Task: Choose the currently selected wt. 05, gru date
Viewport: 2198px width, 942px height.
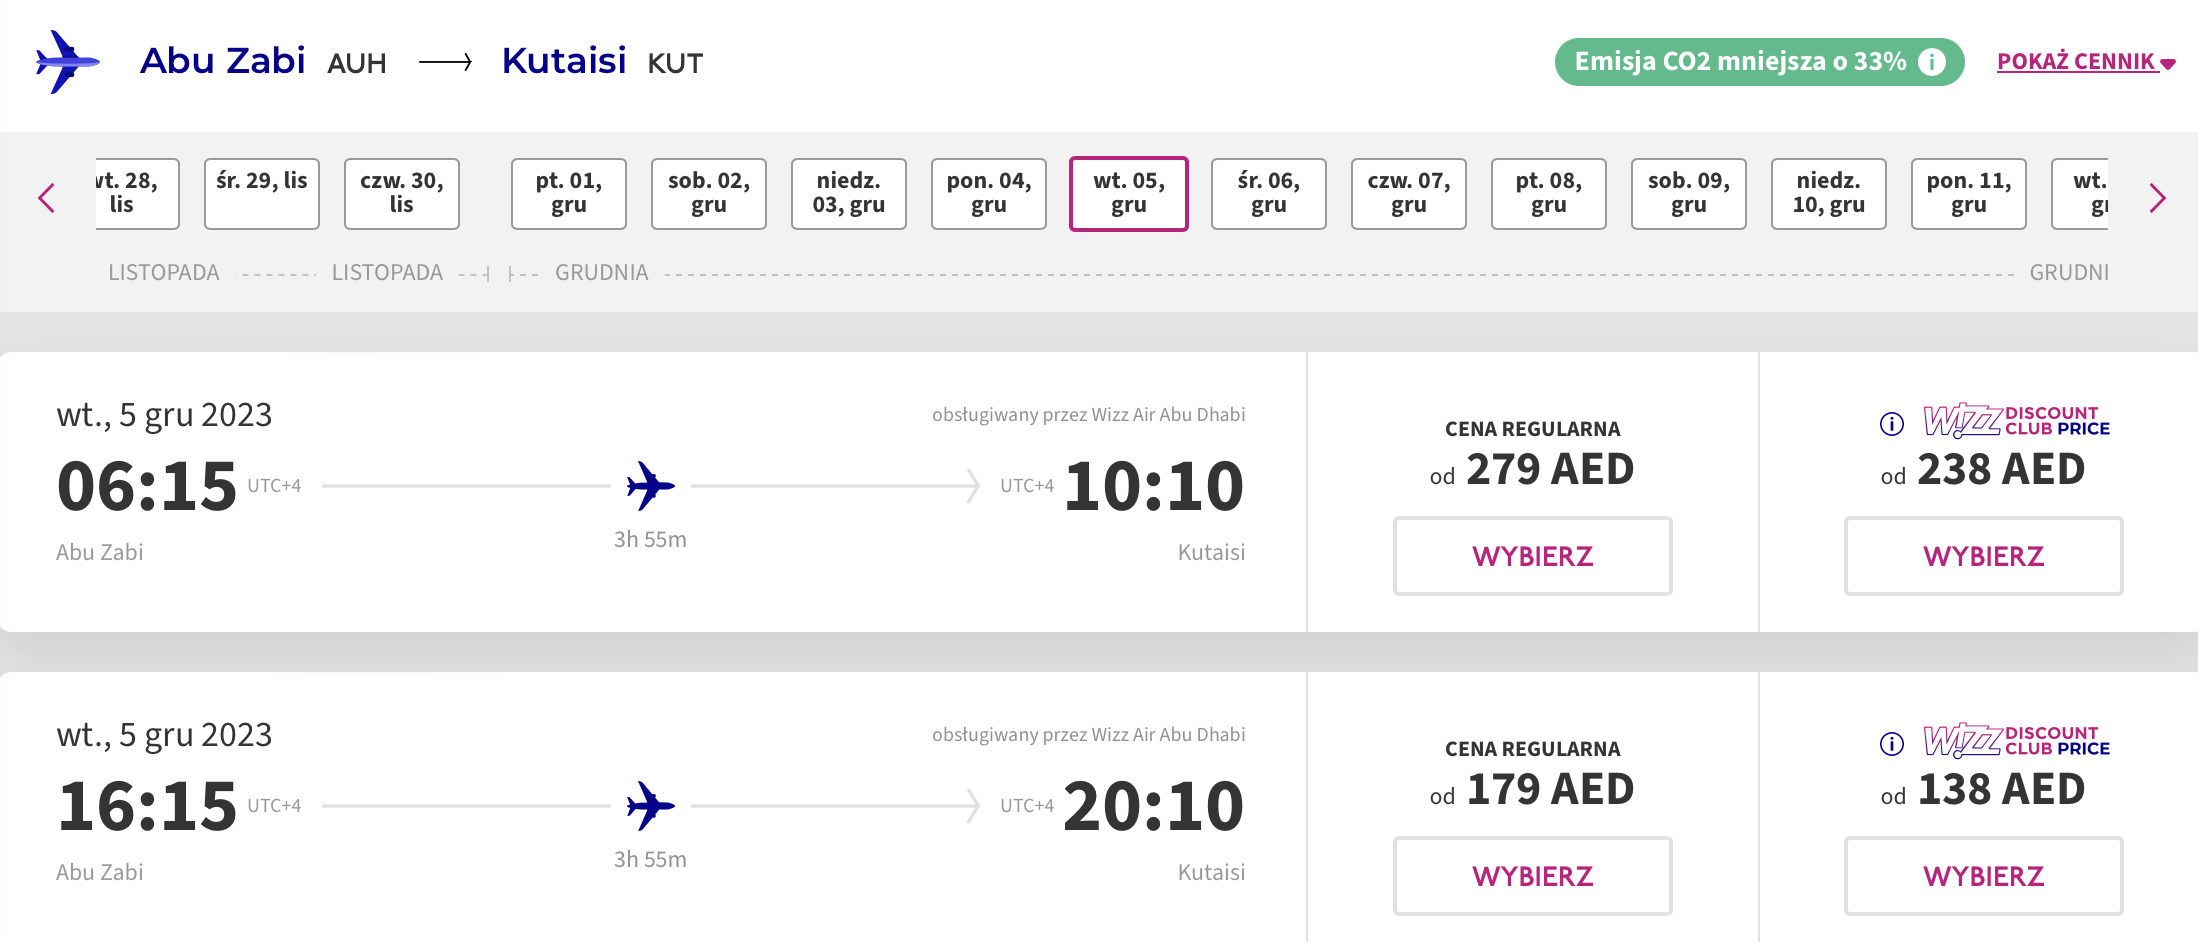Action: 1129,194
